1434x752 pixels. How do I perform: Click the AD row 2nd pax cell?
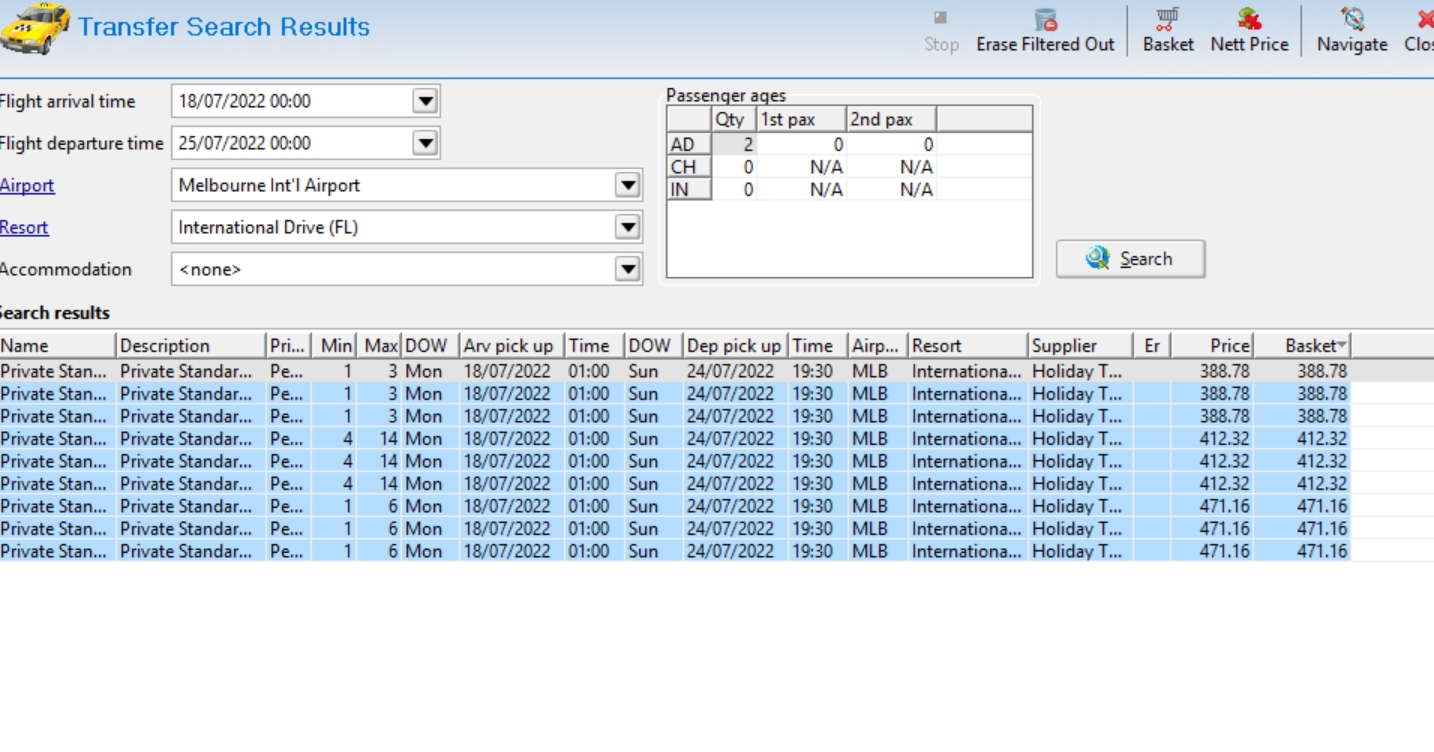coord(892,144)
